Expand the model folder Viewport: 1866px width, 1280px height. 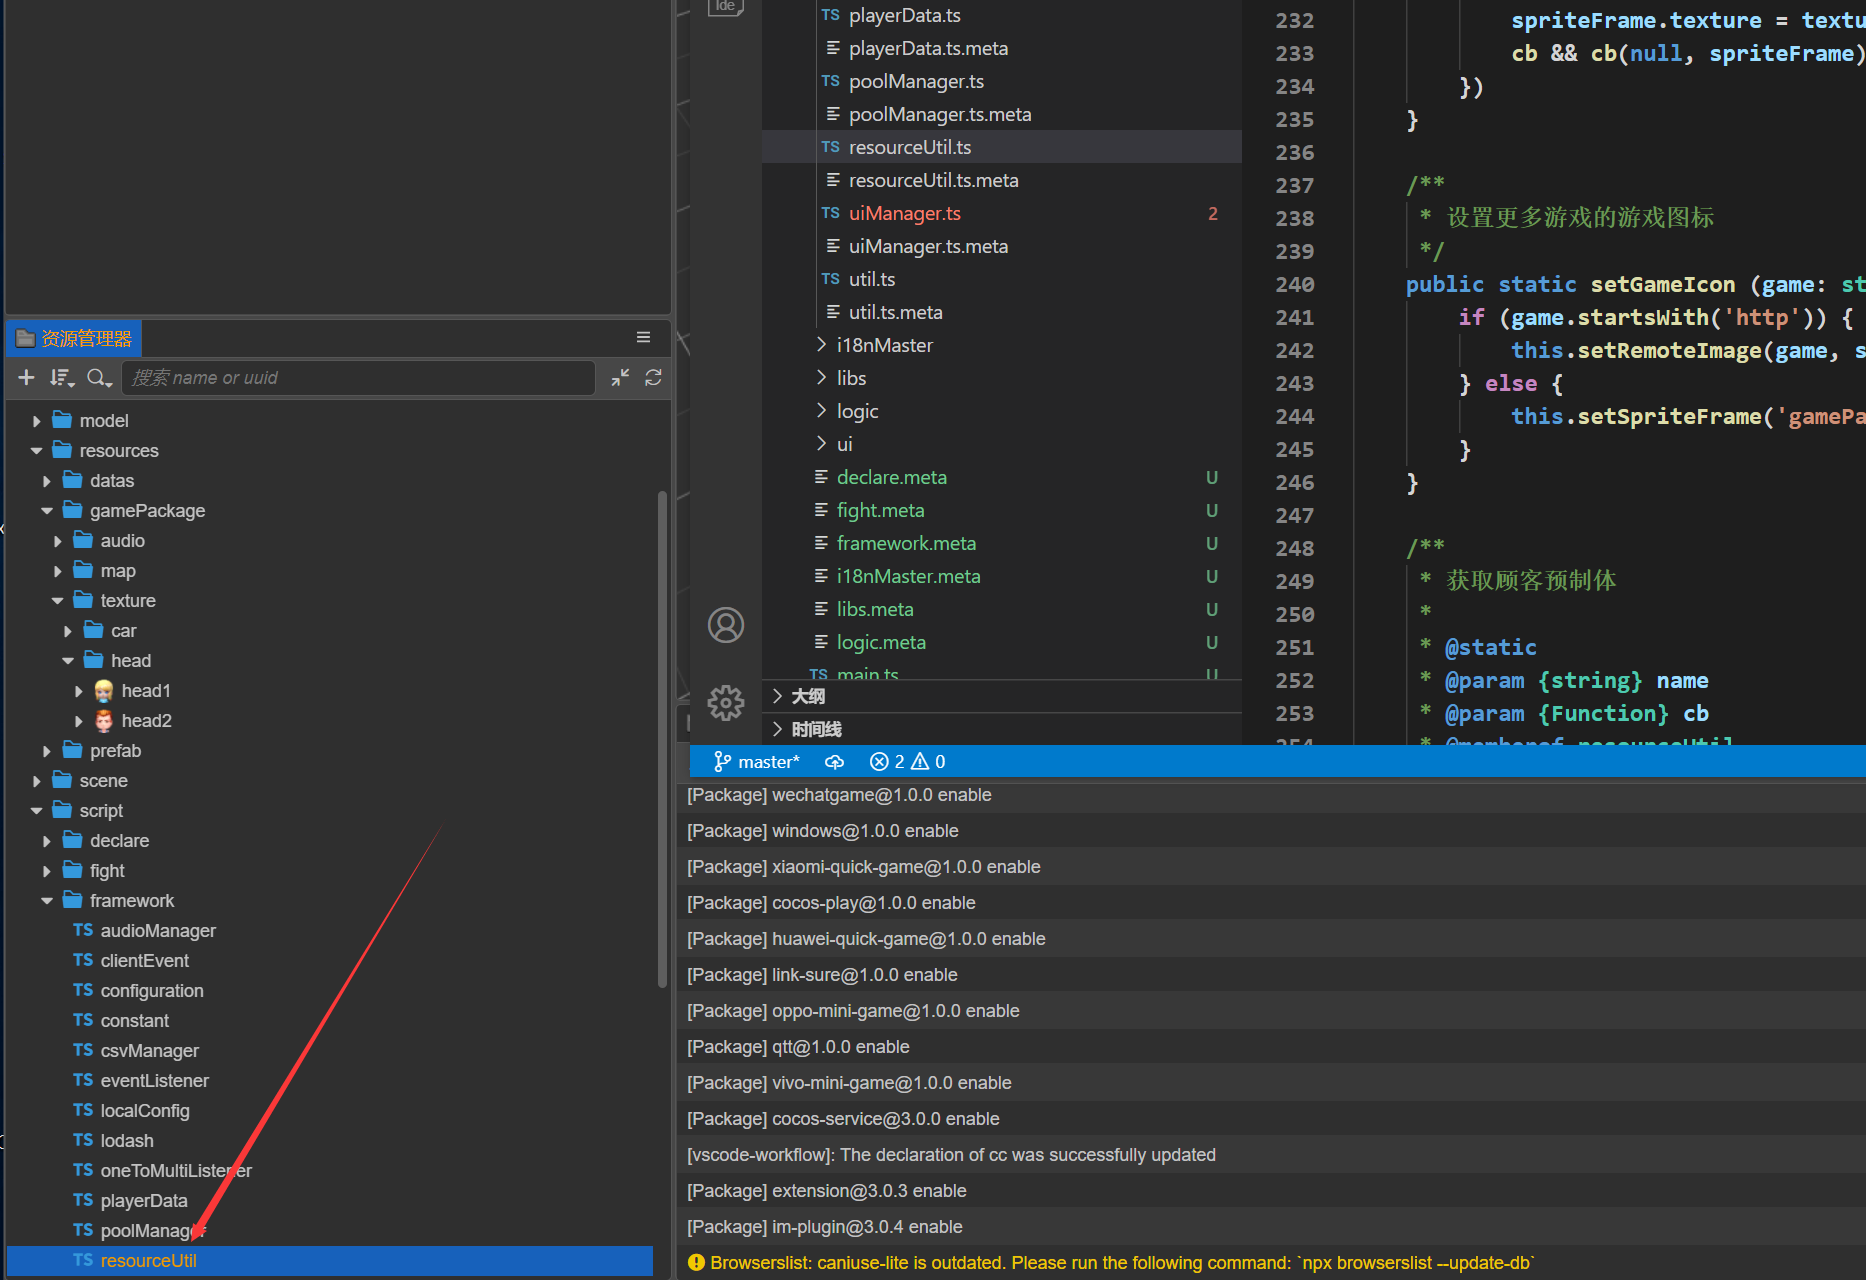pos(37,421)
